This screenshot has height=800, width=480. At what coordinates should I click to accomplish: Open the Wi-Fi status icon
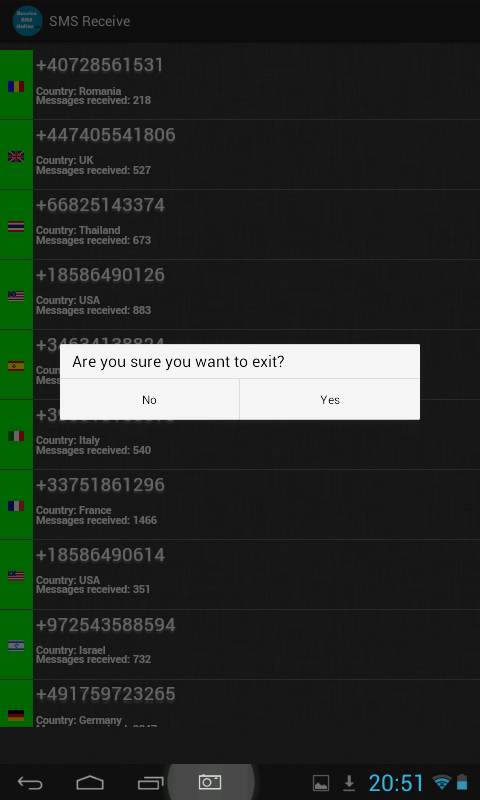(x=442, y=782)
